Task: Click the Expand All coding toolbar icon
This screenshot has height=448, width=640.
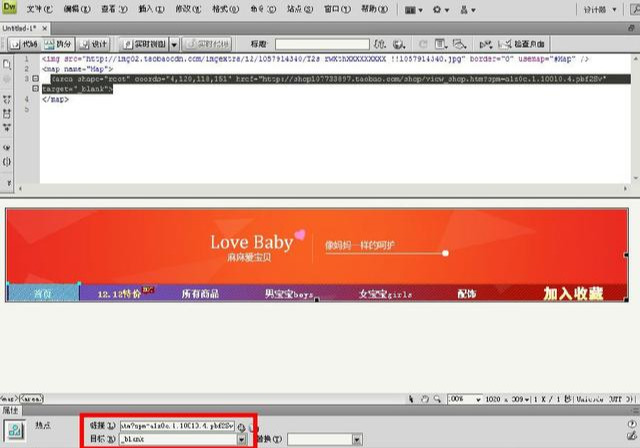Action: click(x=7, y=127)
